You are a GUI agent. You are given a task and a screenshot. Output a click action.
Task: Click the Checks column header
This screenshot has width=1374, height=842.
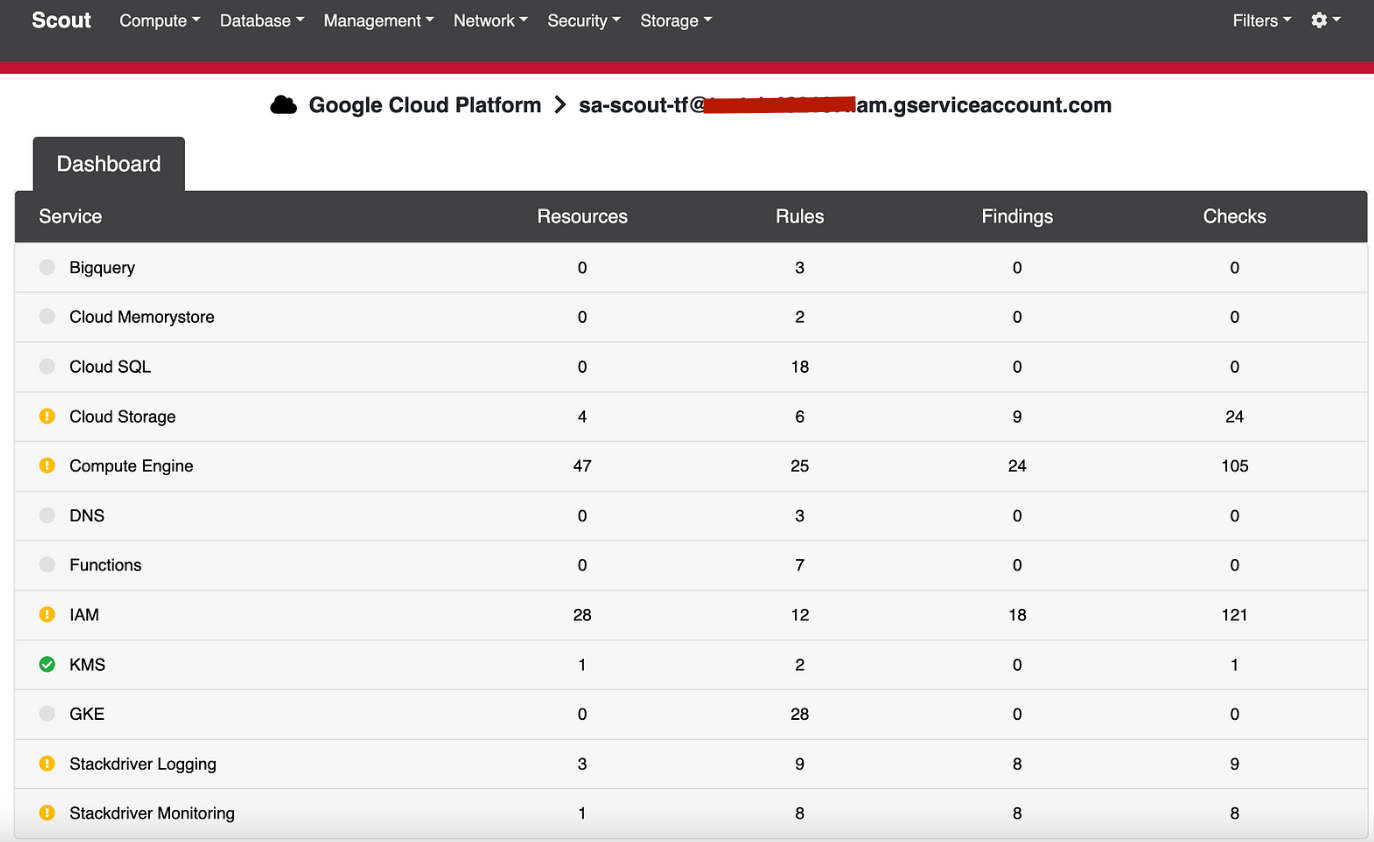(x=1235, y=216)
